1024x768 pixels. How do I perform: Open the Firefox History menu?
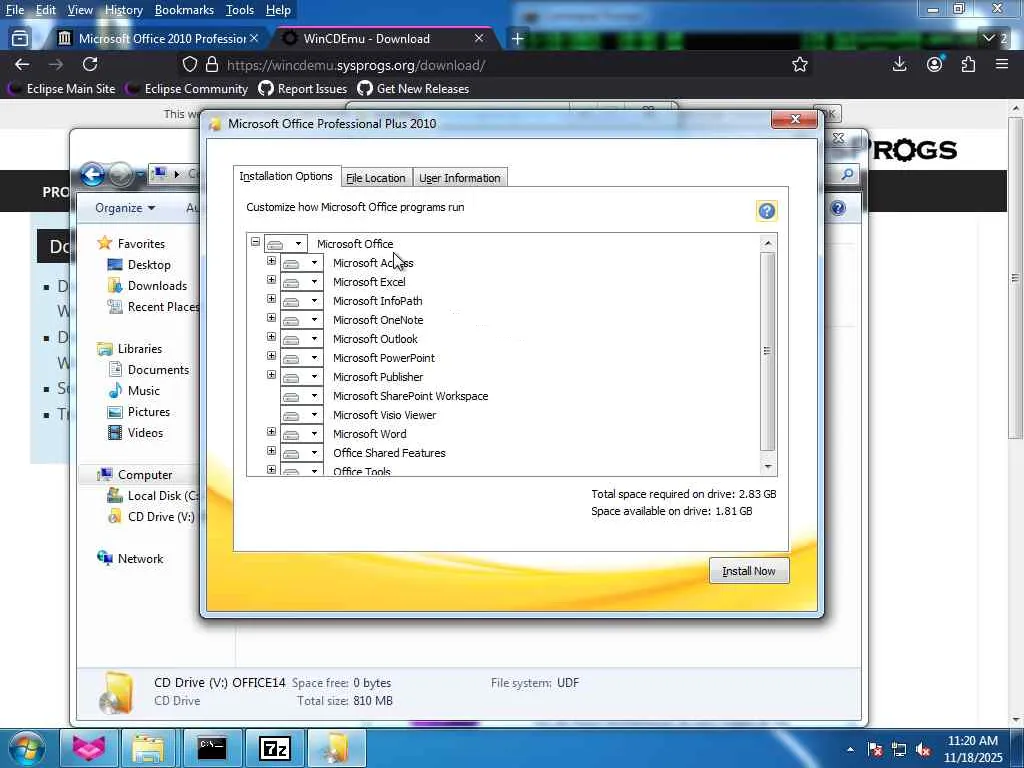point(123,10)
